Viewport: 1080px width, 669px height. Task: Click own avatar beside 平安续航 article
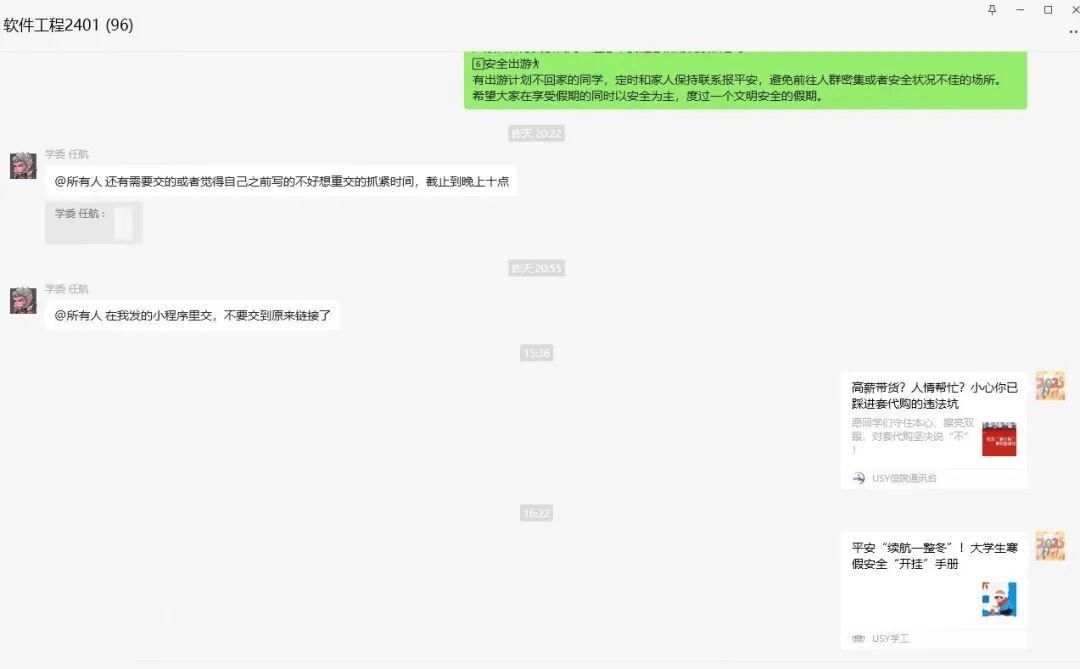[x=1050, y=546]
